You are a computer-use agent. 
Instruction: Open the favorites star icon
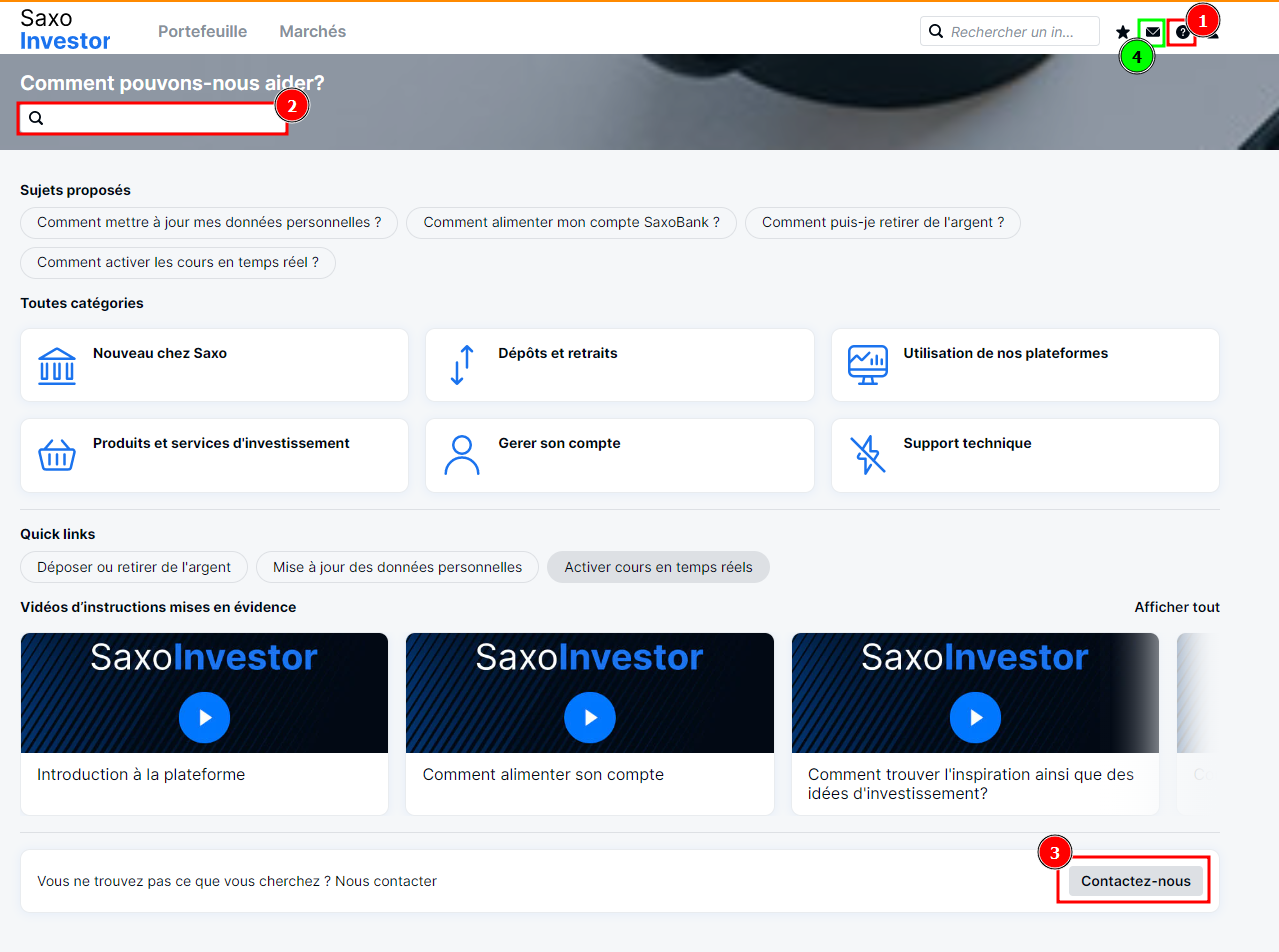[x=1123, y=32]
